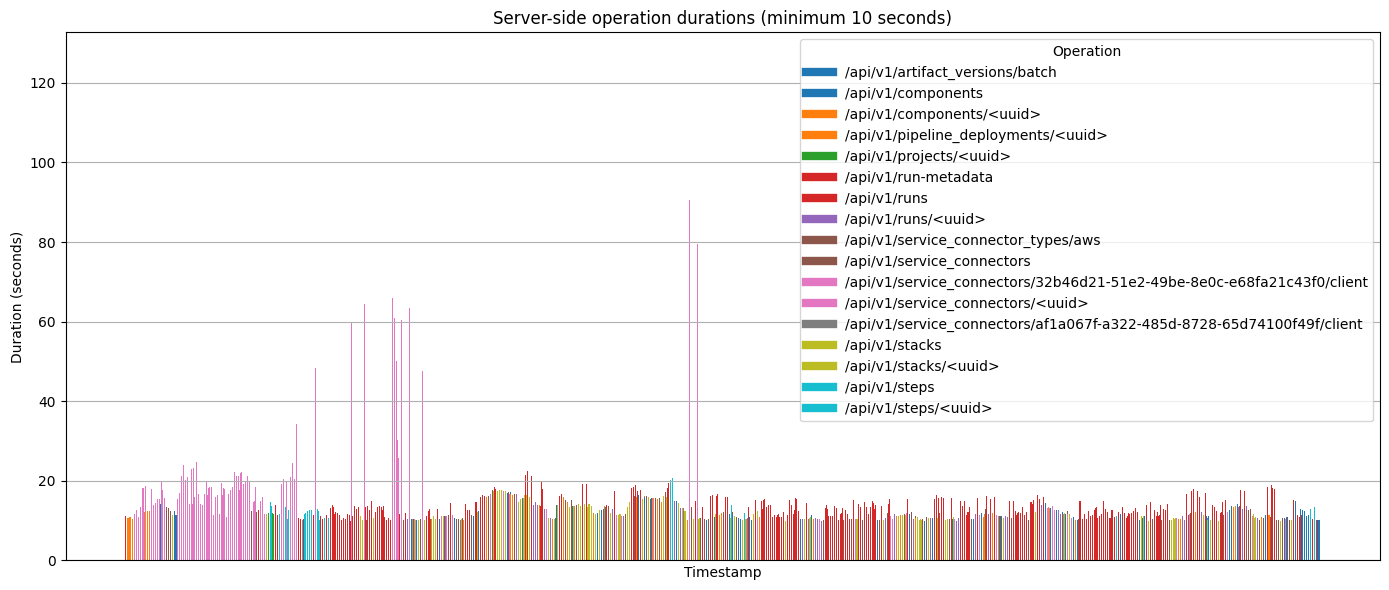Click the chart title "Server-side operation durations"
1389x590 pixels.
point(722,18)
